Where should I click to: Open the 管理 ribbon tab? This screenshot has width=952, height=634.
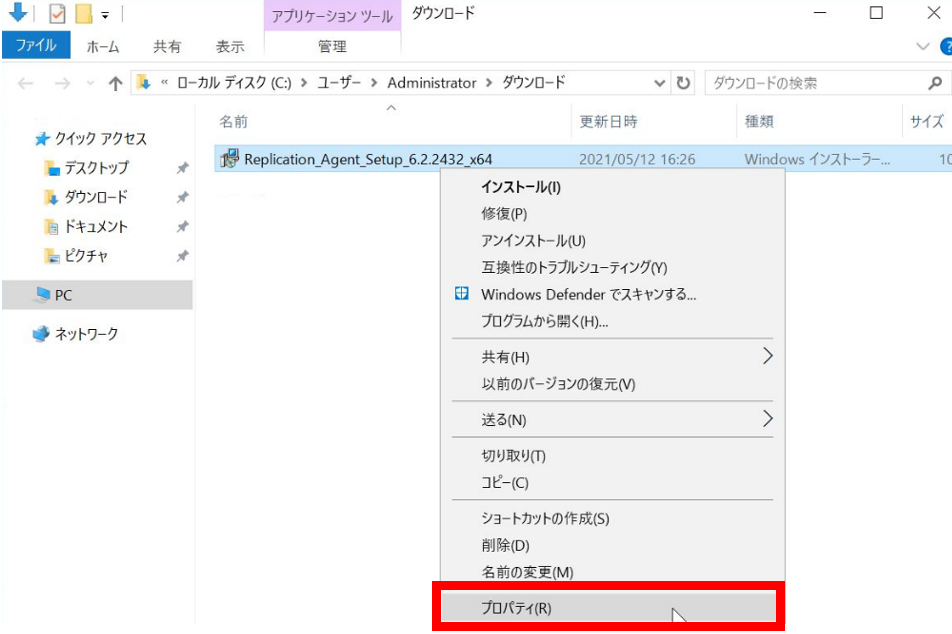(332, 46)
